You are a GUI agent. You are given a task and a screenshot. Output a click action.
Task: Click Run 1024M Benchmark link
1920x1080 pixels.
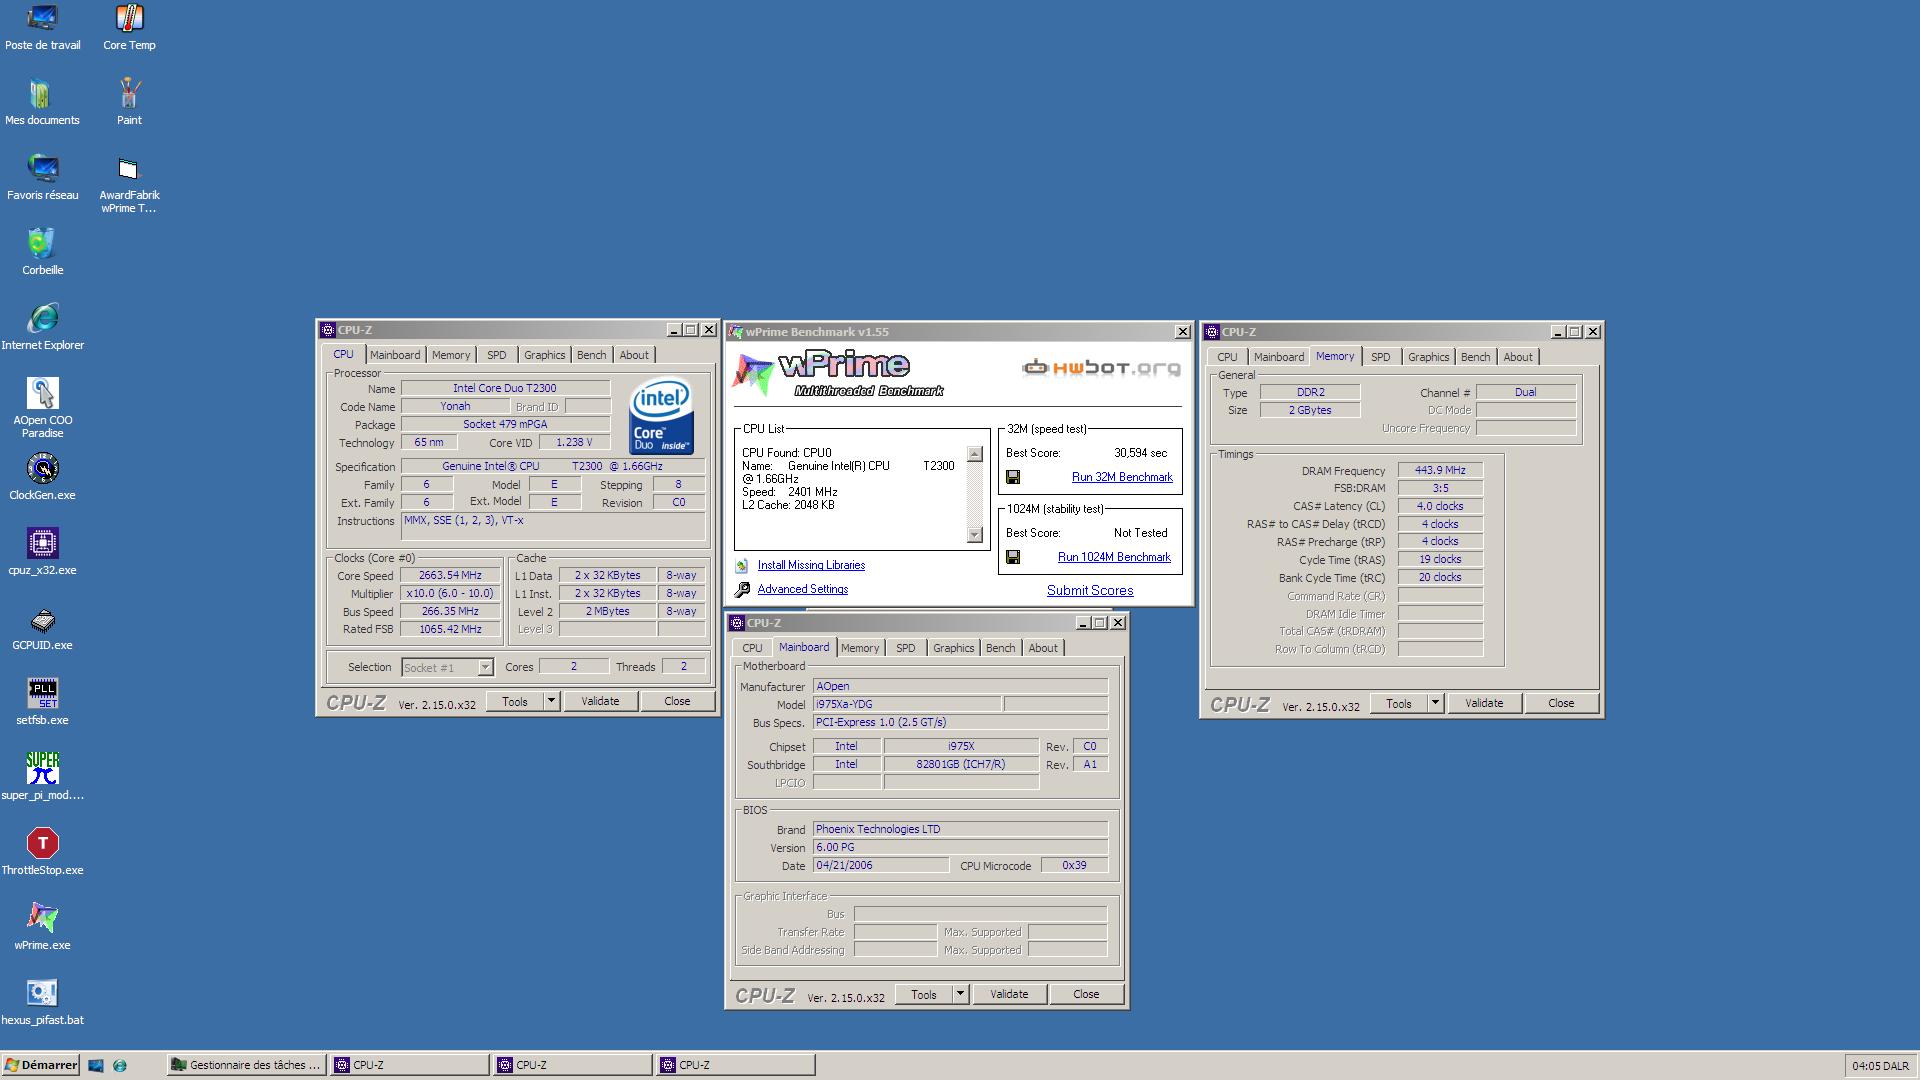(1114, 558)
